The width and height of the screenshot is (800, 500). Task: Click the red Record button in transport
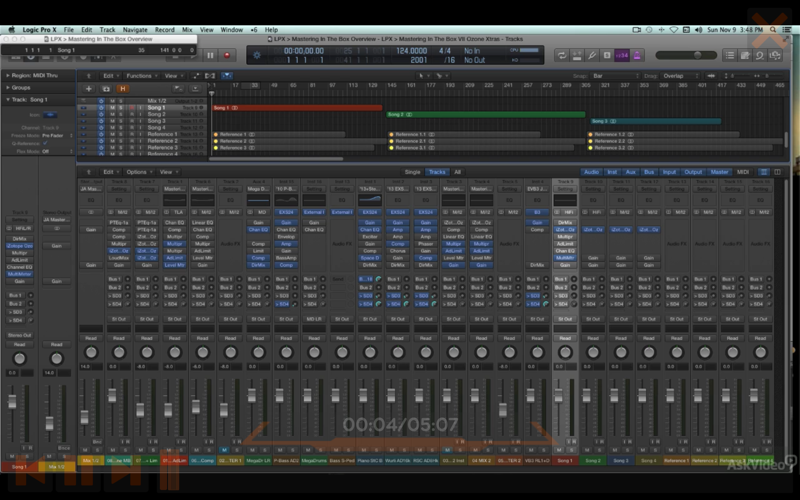pyautogui.click(x=228, y=55)
